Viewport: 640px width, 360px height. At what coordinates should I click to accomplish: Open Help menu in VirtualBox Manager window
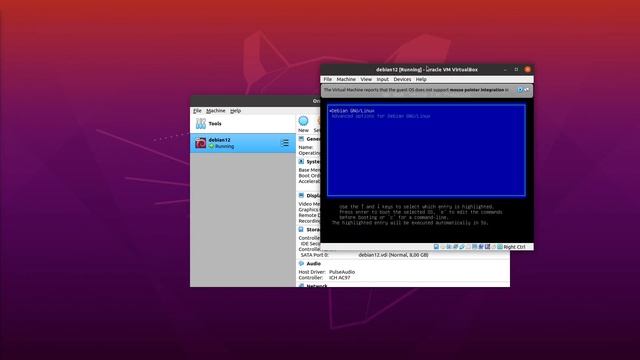tap(235, 111)
